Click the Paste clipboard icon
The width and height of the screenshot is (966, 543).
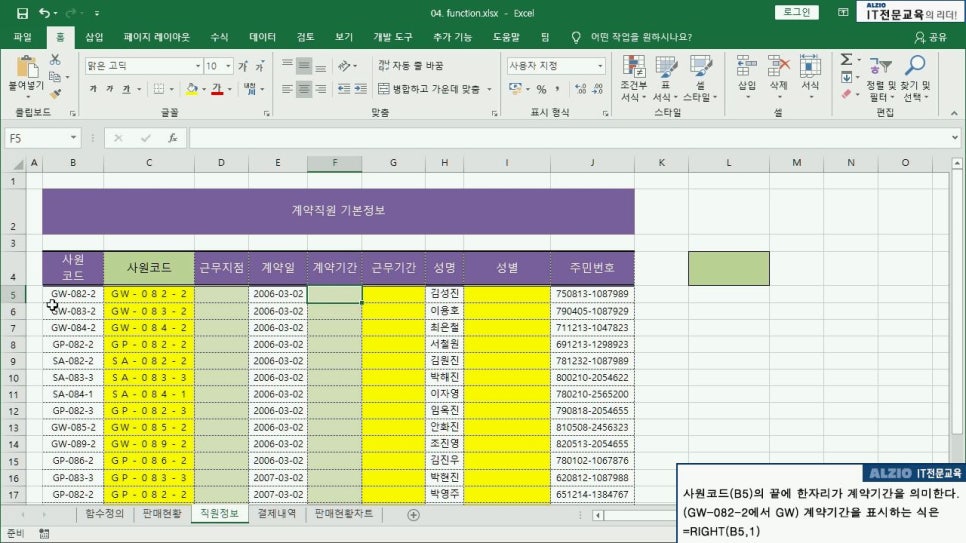[x=26, y=68]
